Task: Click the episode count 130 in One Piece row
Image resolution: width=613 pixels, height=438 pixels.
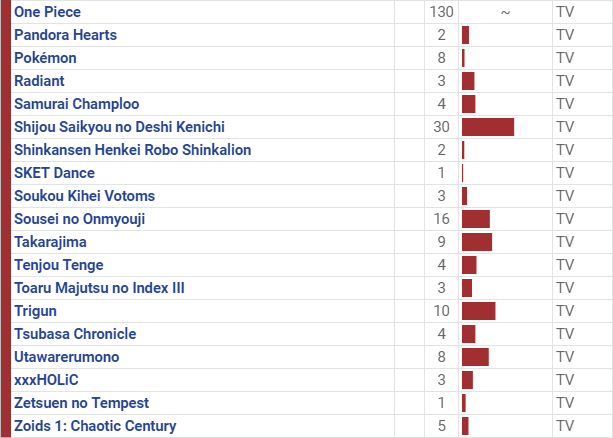Action: click(x=441, y=12)
